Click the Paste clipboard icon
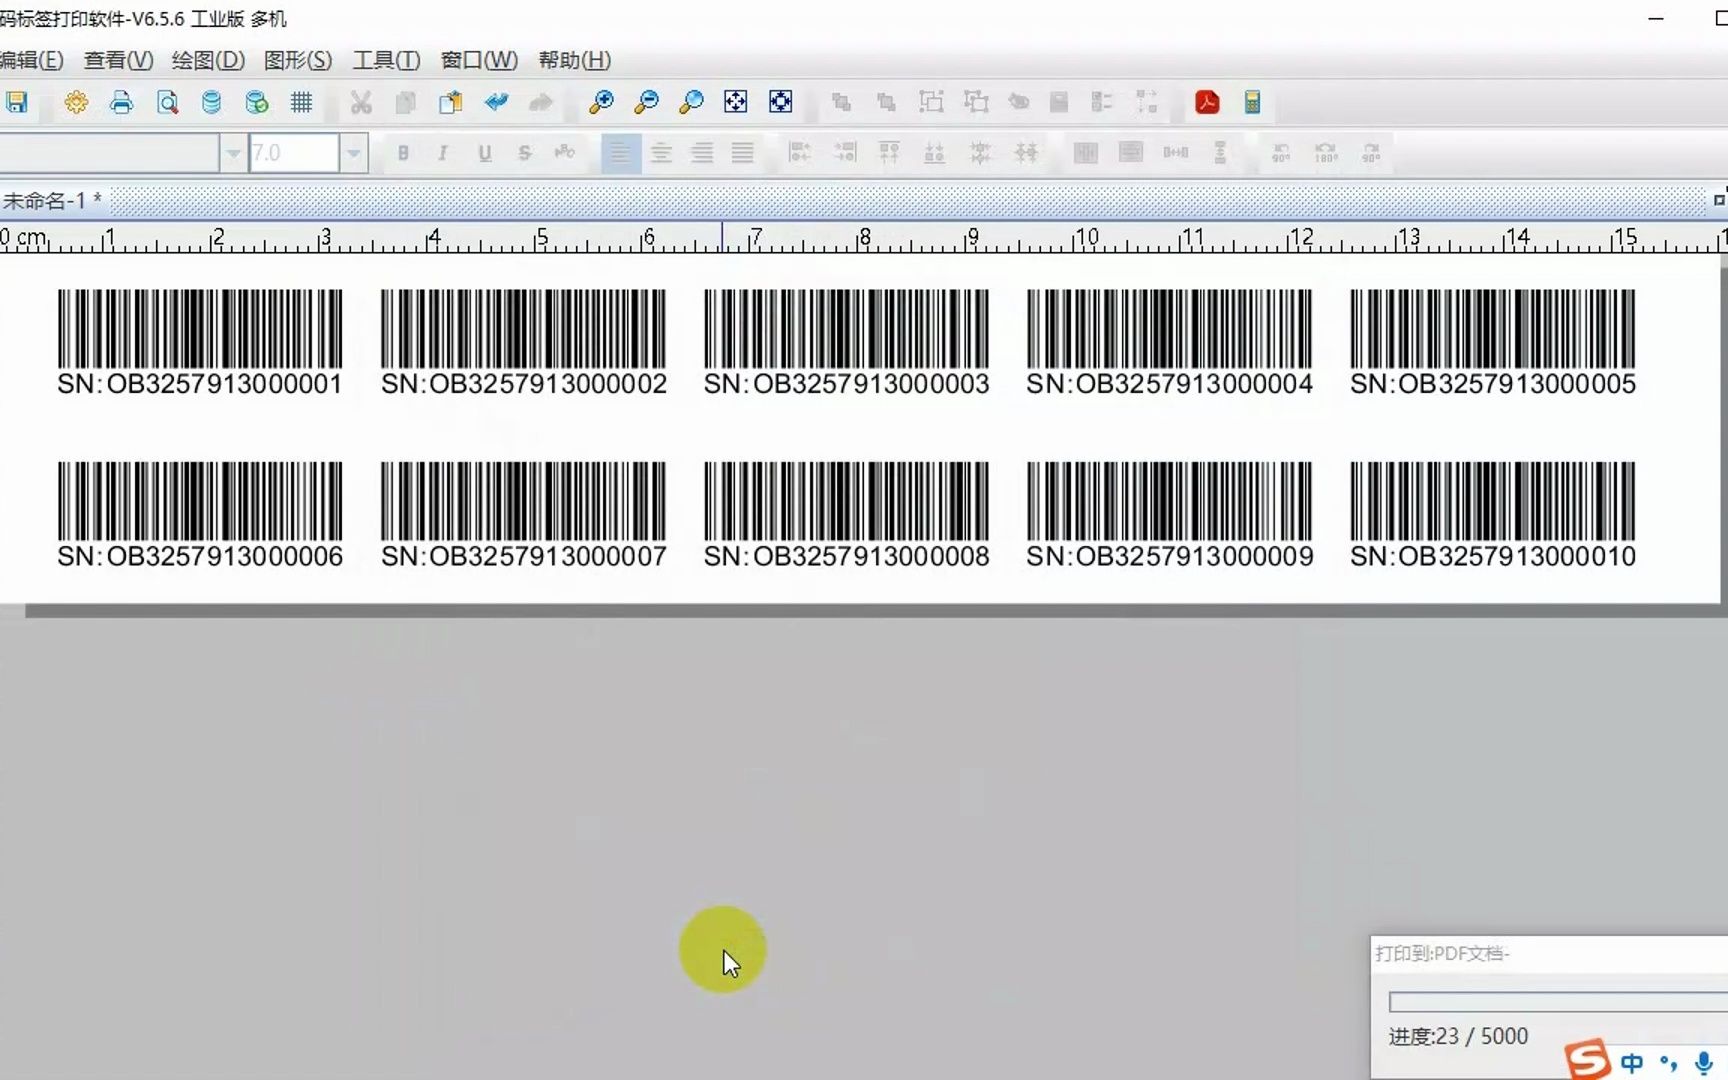1728x1080 pixels. tap(451, 102)
